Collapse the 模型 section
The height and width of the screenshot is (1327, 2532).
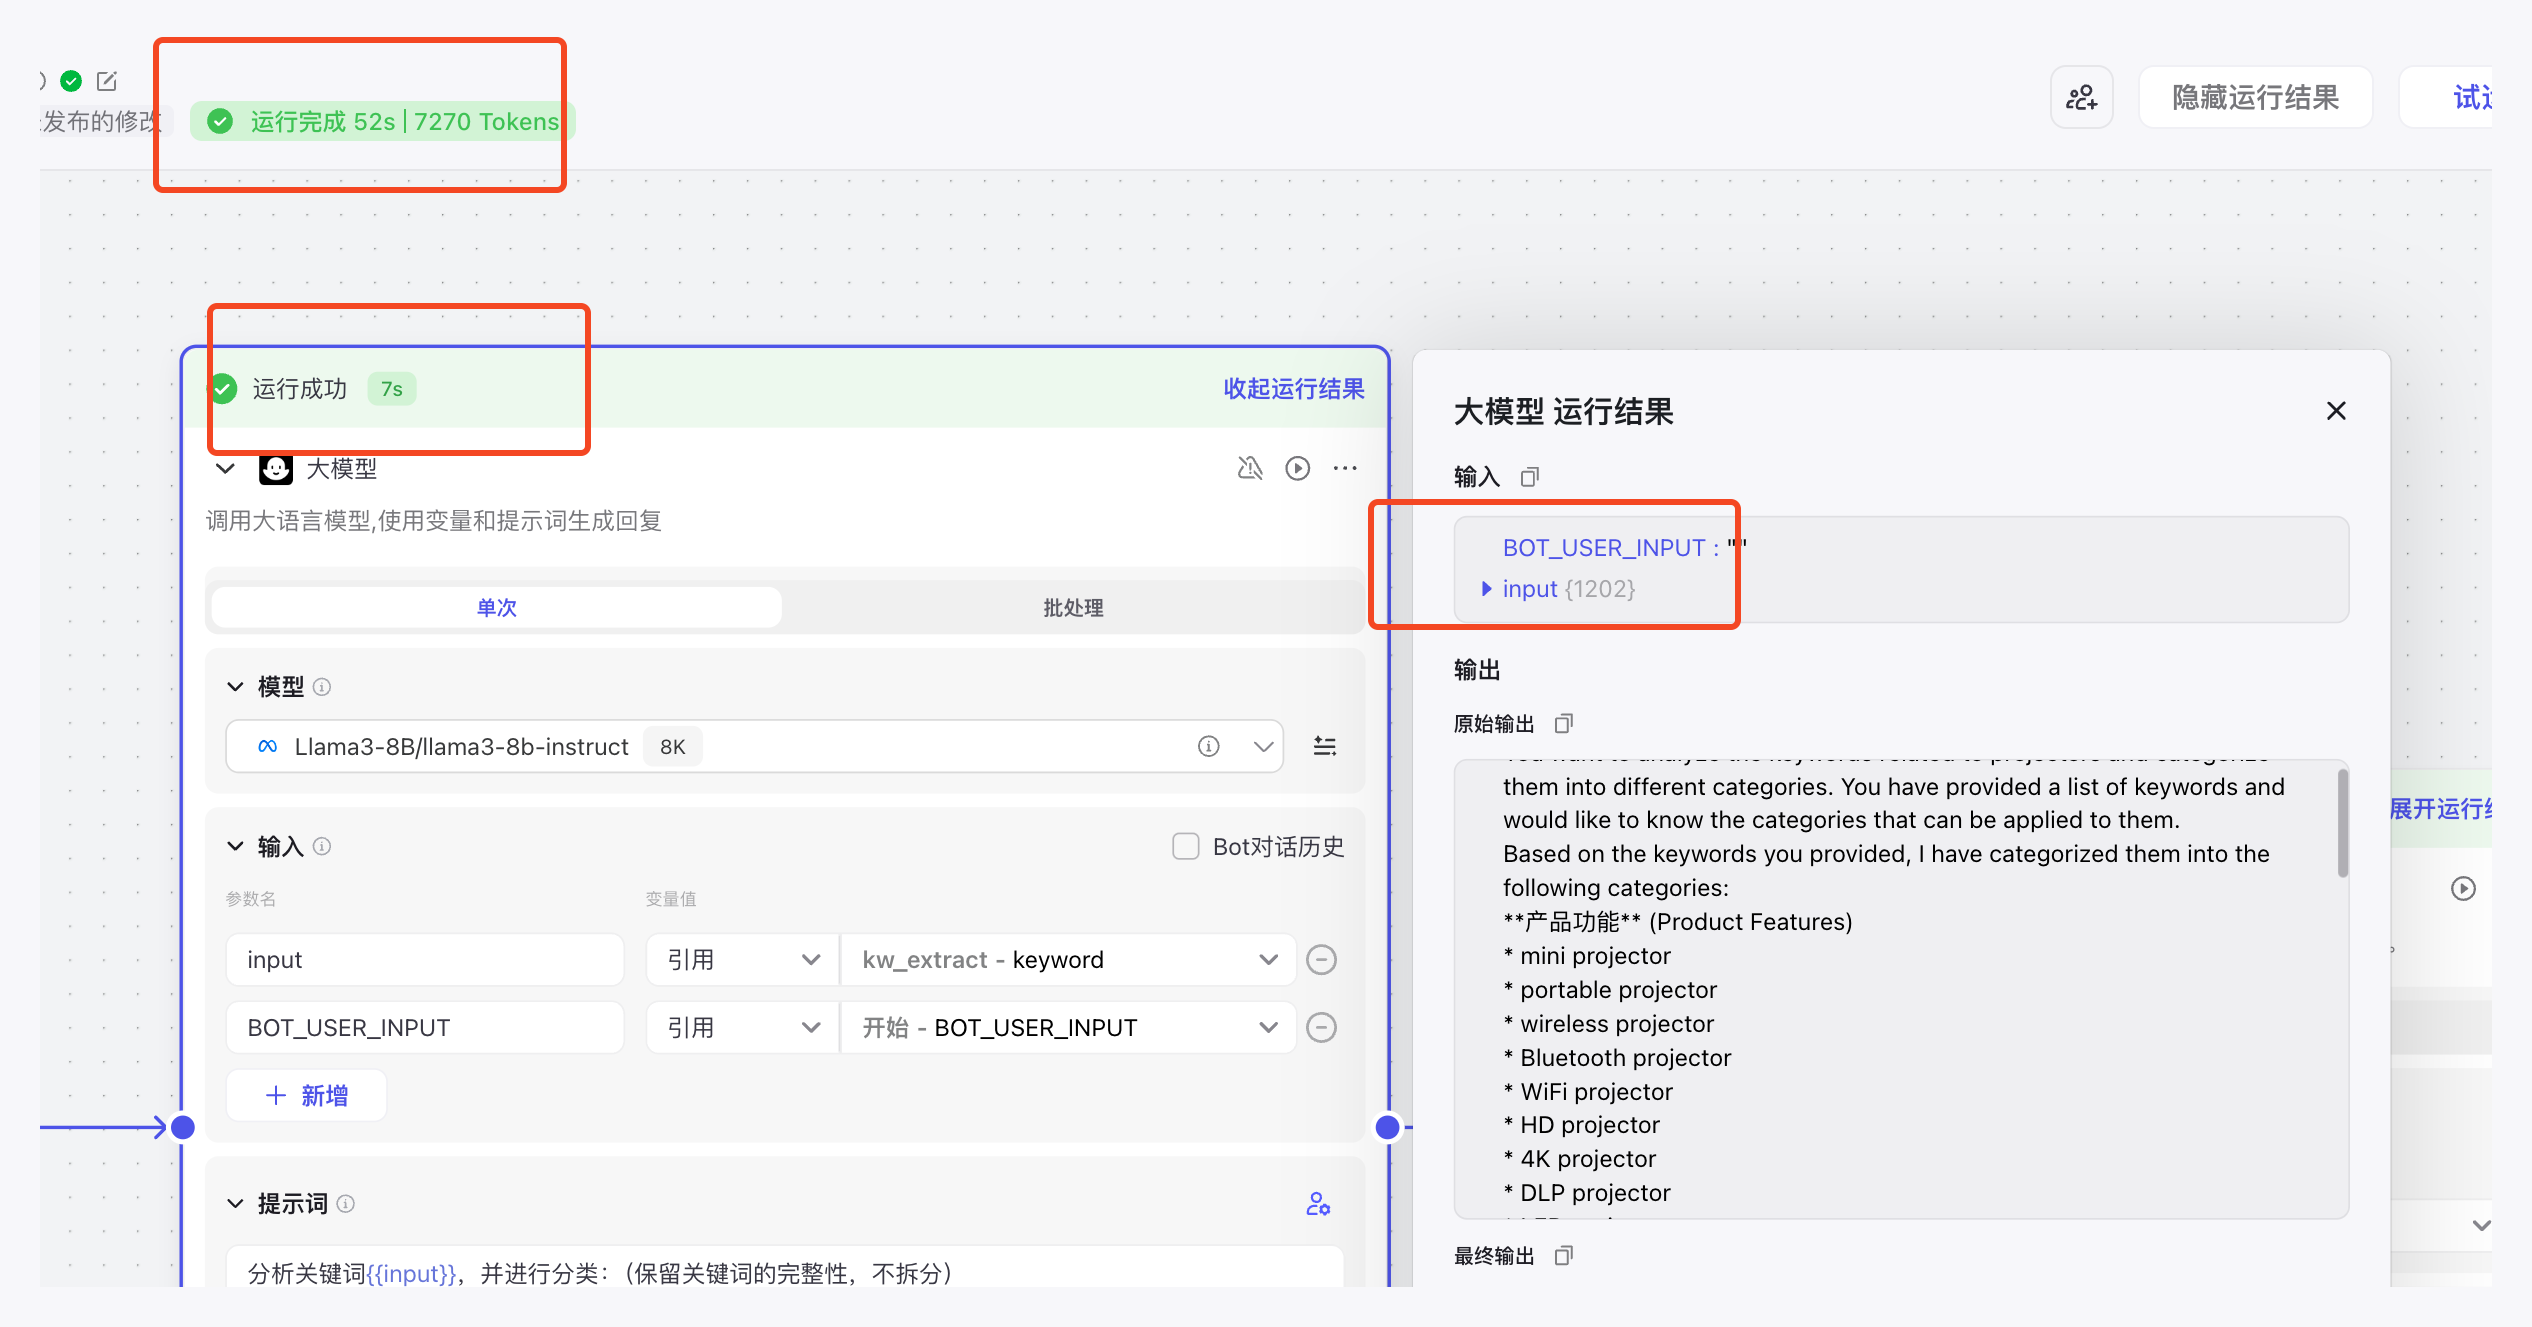click(235, 687)
